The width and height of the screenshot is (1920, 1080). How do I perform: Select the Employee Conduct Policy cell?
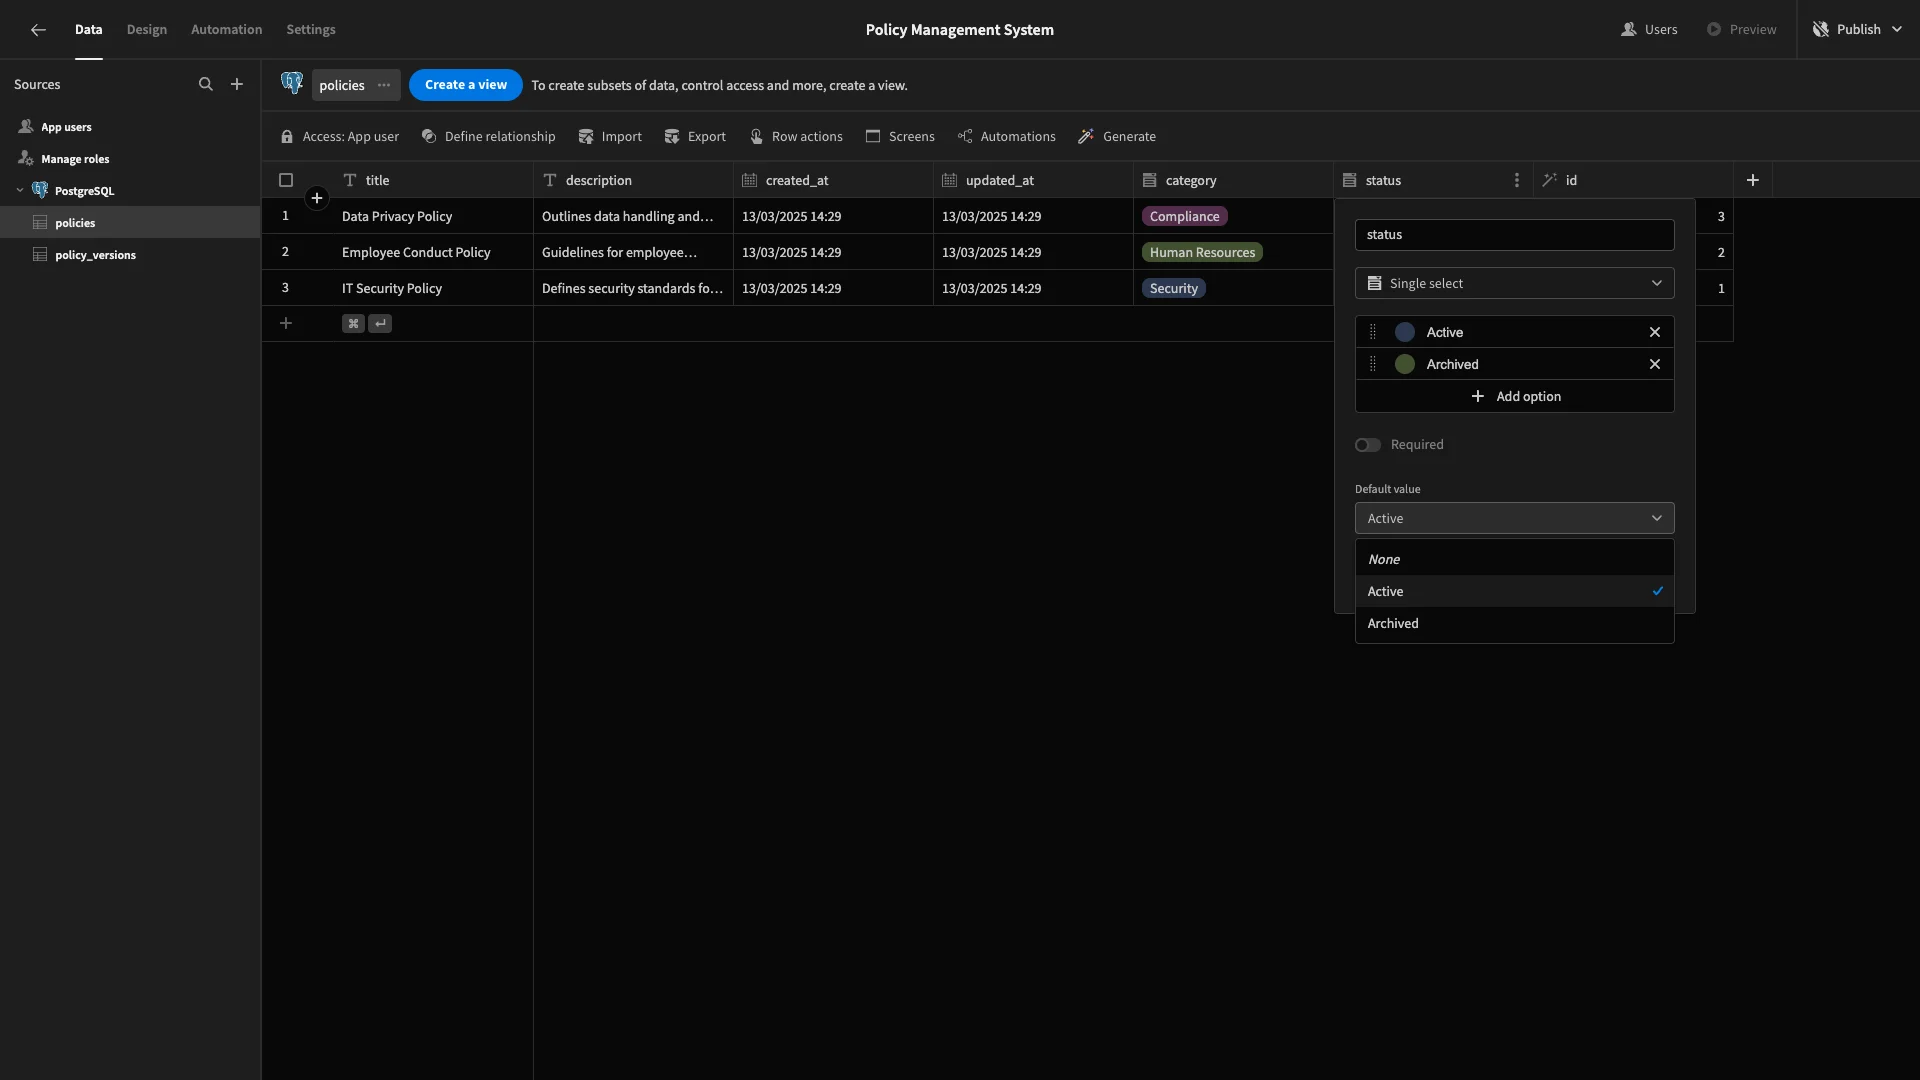[x=433, y=252]
